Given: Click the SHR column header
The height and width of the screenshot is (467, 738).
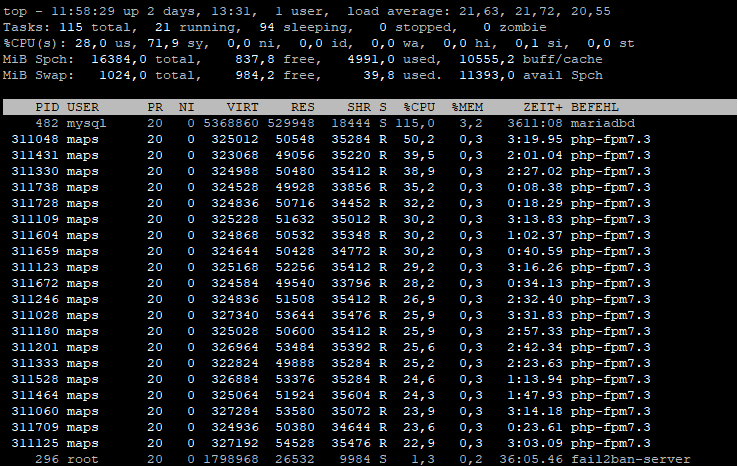Looking at the screenshot, I should point(359,107).
